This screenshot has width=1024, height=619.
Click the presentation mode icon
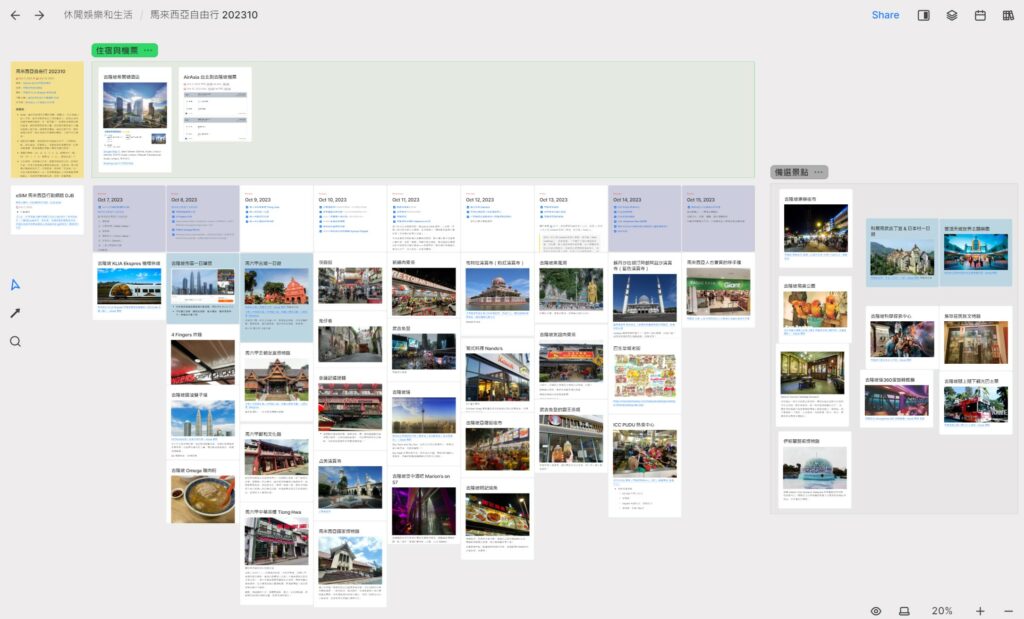(x=904, y=611)
